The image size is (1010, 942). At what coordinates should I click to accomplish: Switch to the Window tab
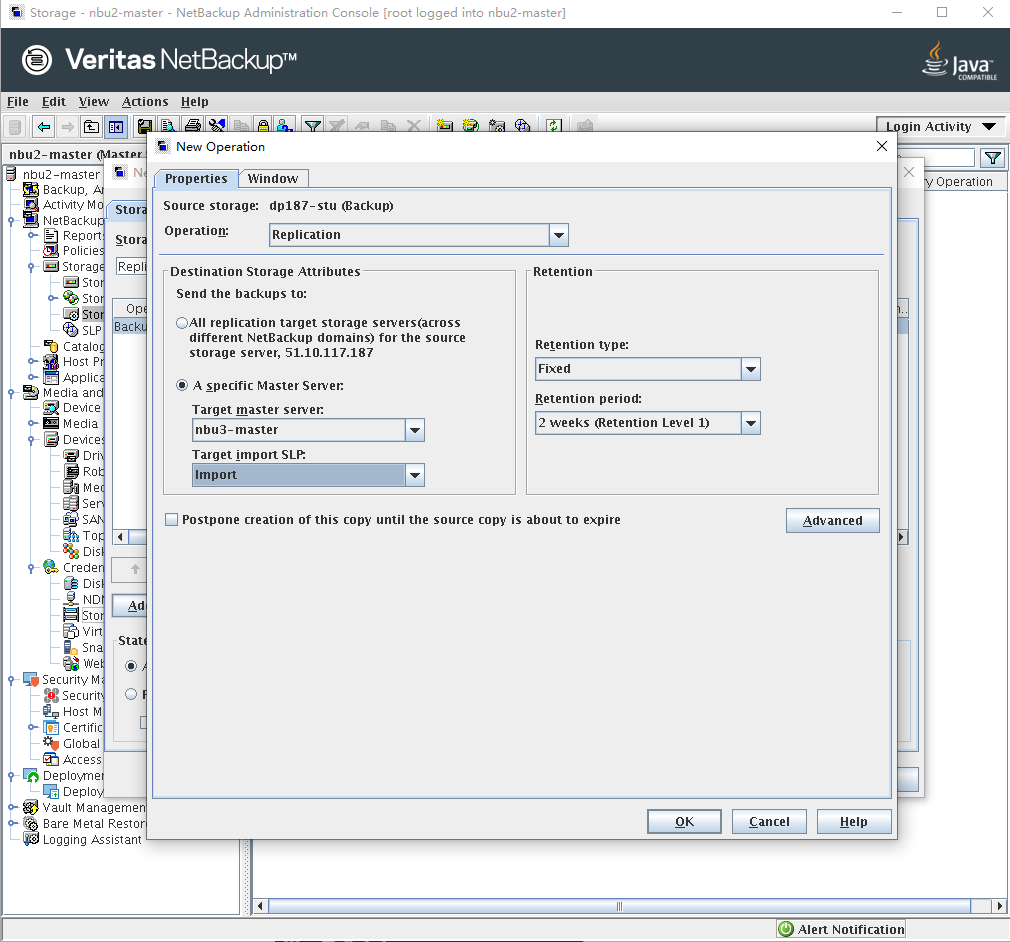pyautogui.click(x=273, y=178)
